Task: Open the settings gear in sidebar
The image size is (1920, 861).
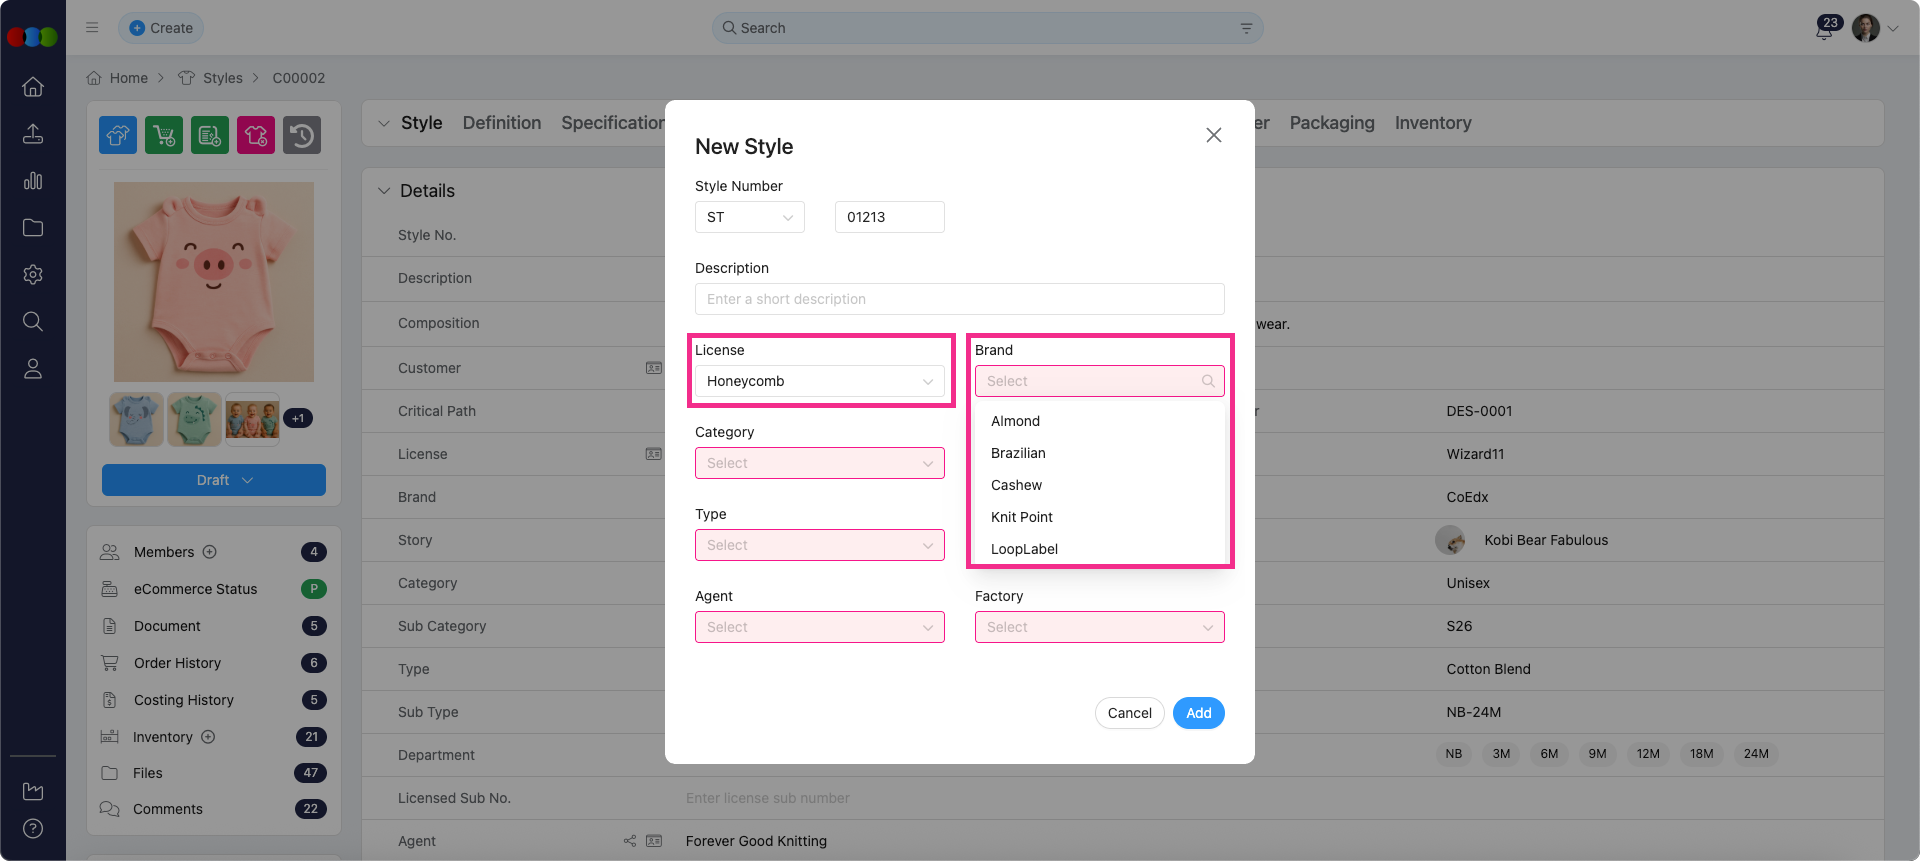Action: pyautogui.click(x=33, y=275)
